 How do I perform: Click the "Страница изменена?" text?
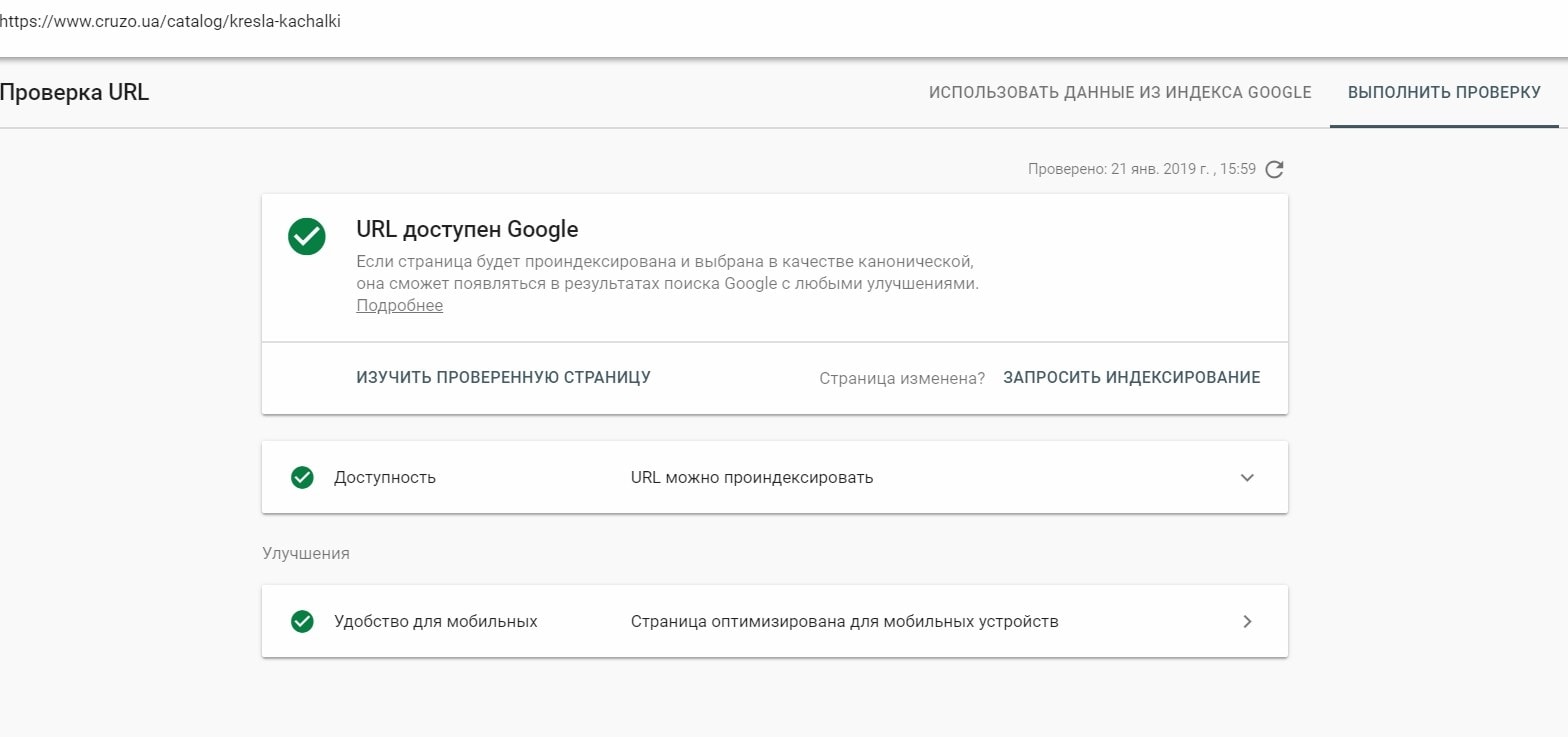pyautogui.click(x=902, y=378)
